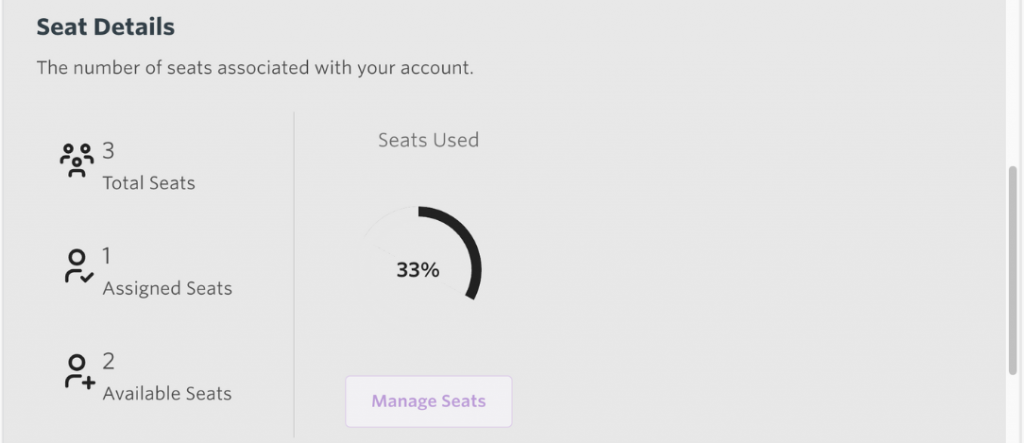Click the faint unused portion of the donut chart
The image size is (1024, 443).
click(x=385, y=229)
